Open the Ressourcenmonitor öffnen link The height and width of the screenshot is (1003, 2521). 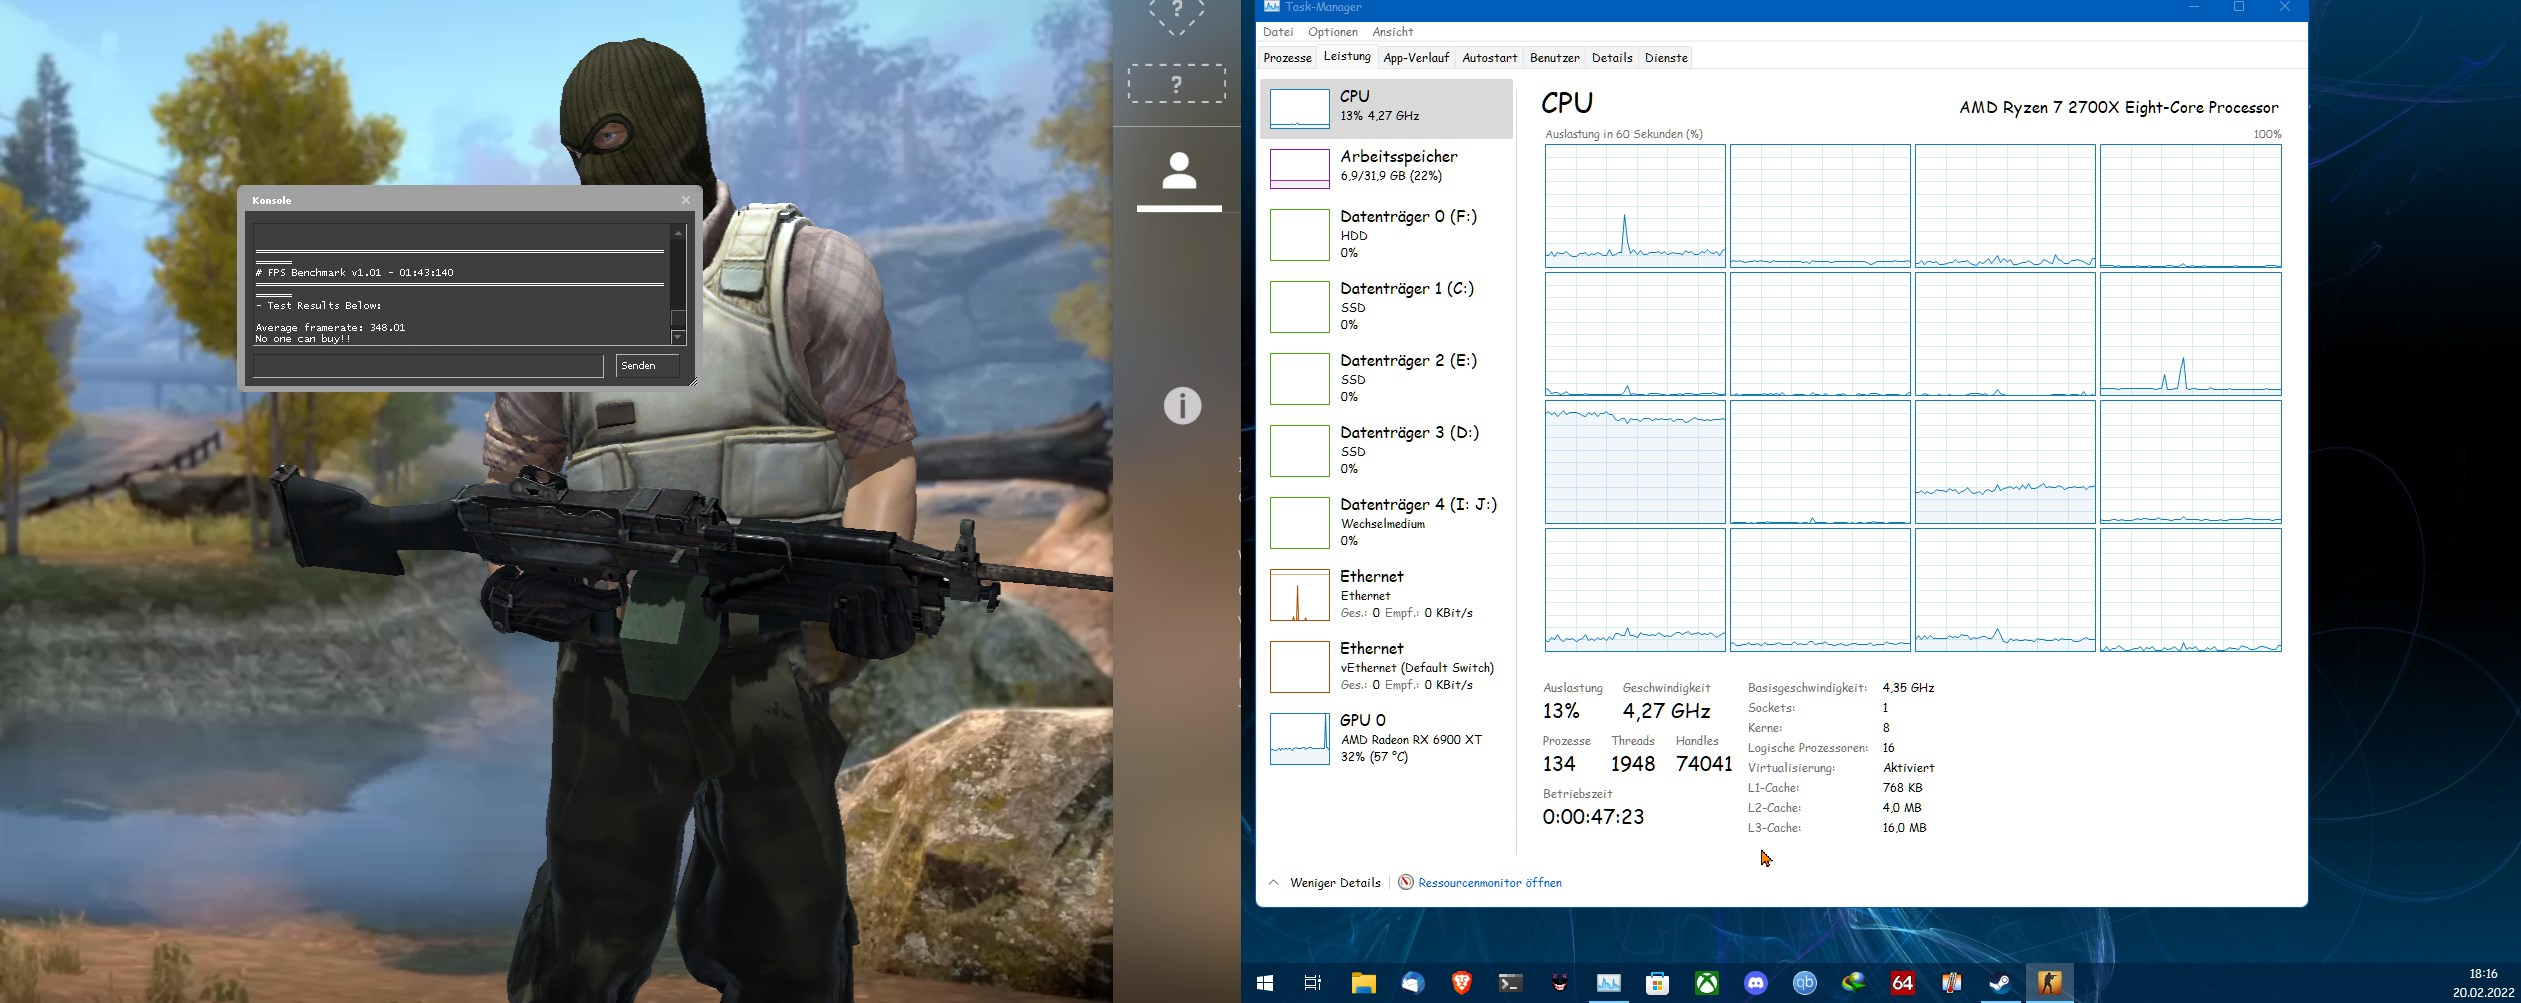click(1490, 883)
